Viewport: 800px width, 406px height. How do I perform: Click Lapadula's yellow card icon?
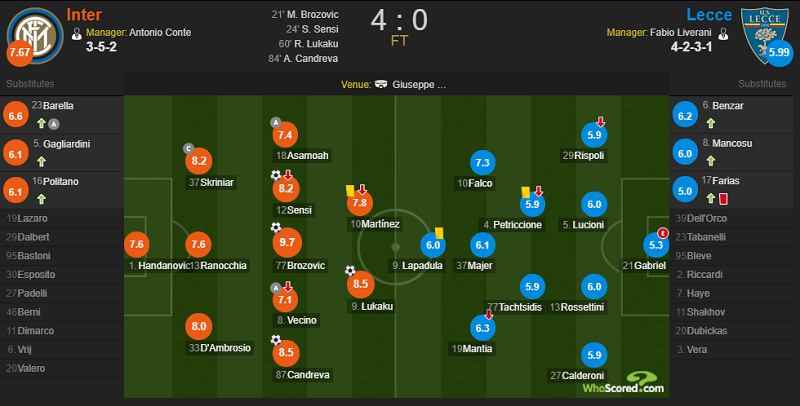[439, 233]
